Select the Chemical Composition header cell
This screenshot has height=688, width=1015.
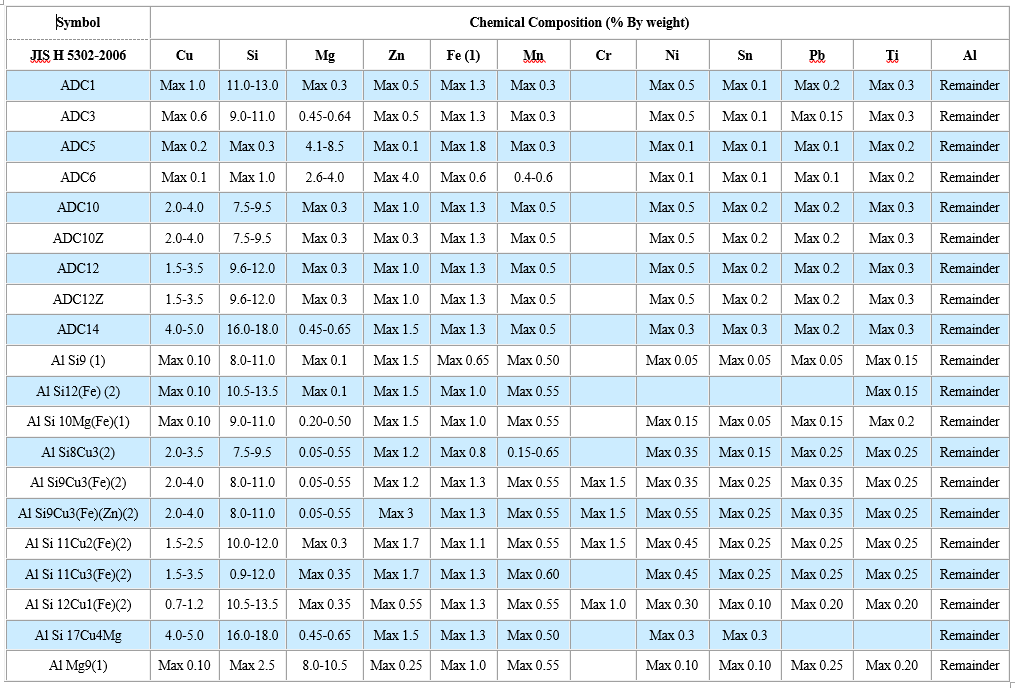click(579, 22)
